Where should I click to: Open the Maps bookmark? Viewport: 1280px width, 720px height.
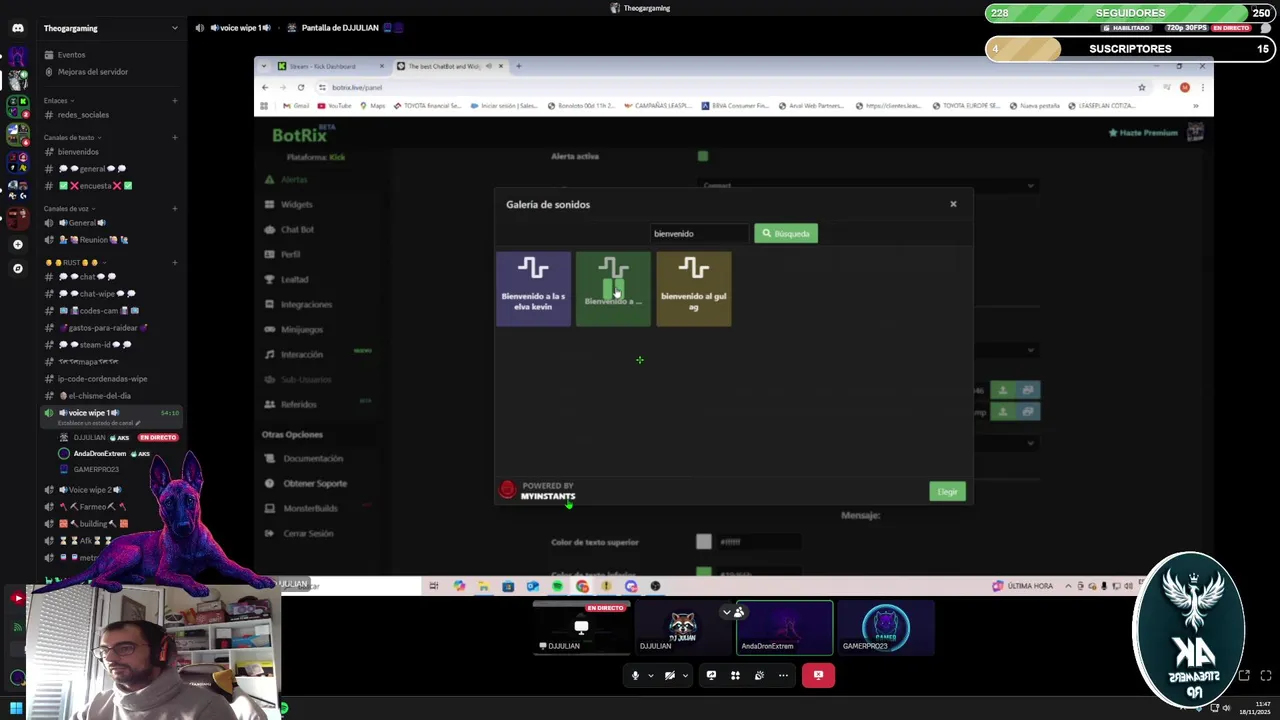coord(373,106)
